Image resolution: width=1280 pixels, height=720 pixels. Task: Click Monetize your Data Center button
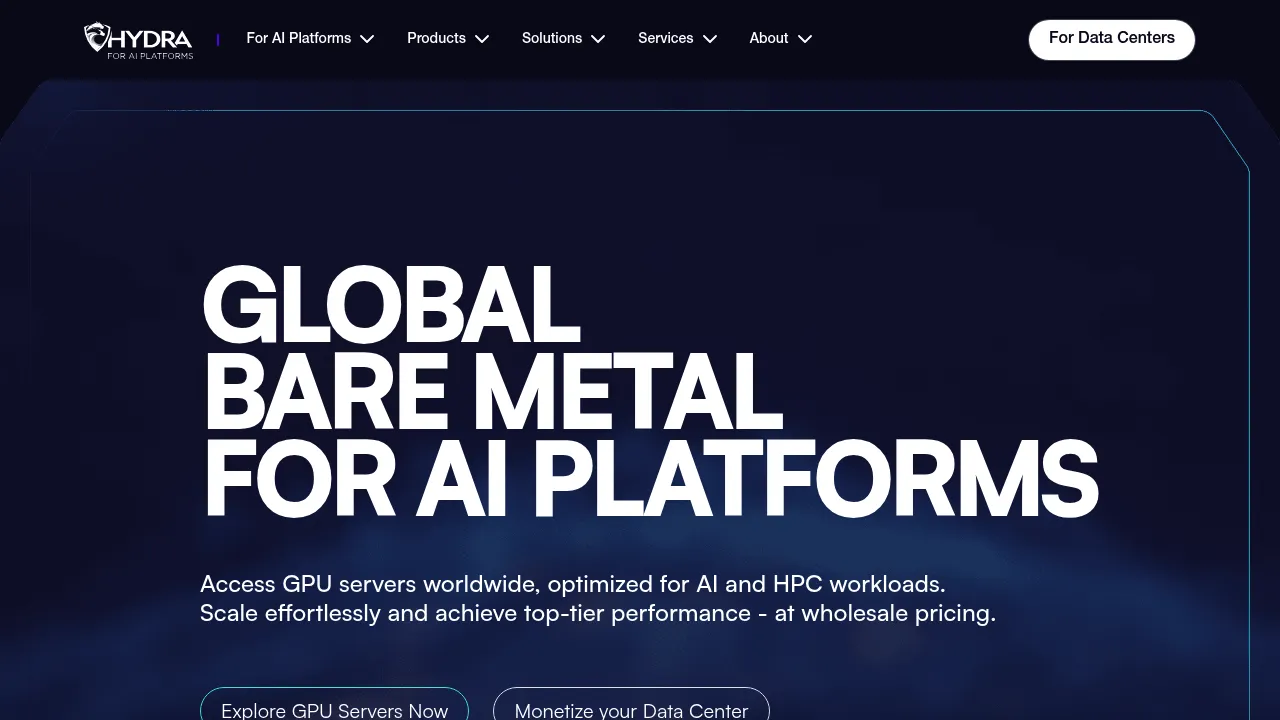pos(631,704)
